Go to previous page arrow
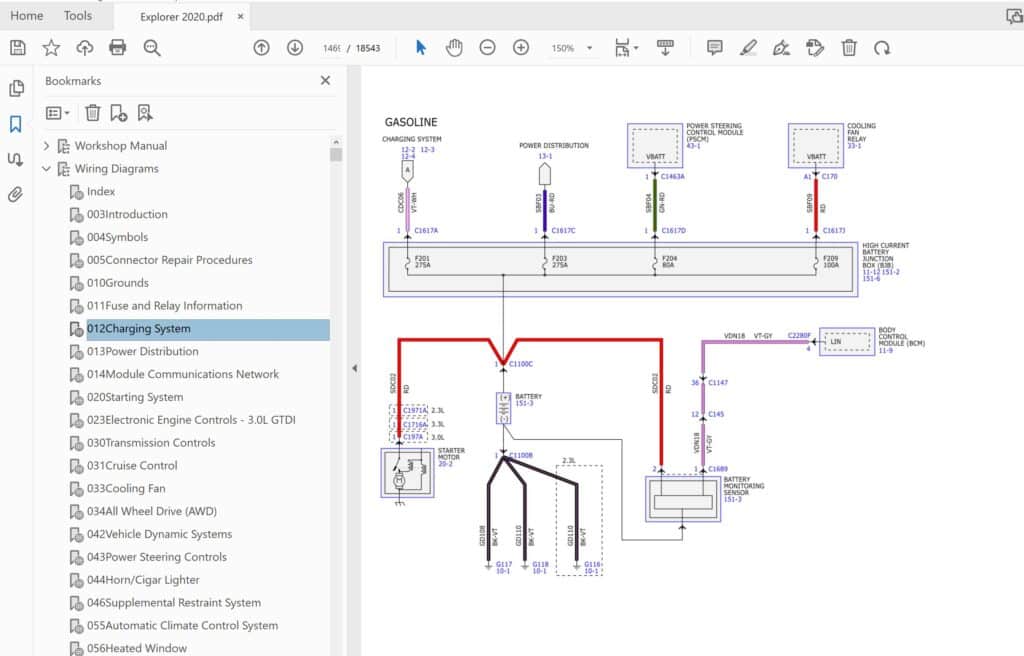 (x=262, y=48)
